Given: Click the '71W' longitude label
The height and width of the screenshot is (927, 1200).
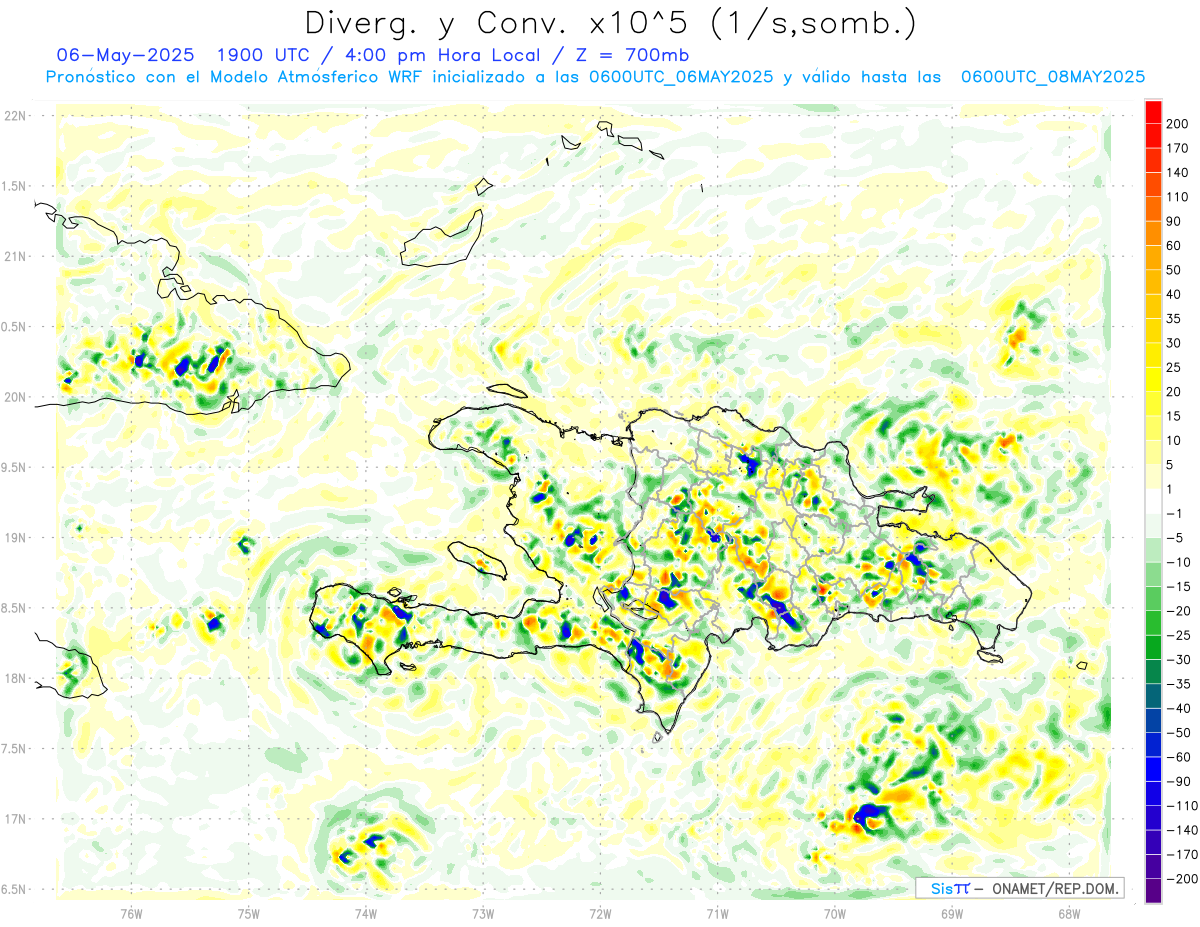Looking at the screenshot, I should coord(717,912).
